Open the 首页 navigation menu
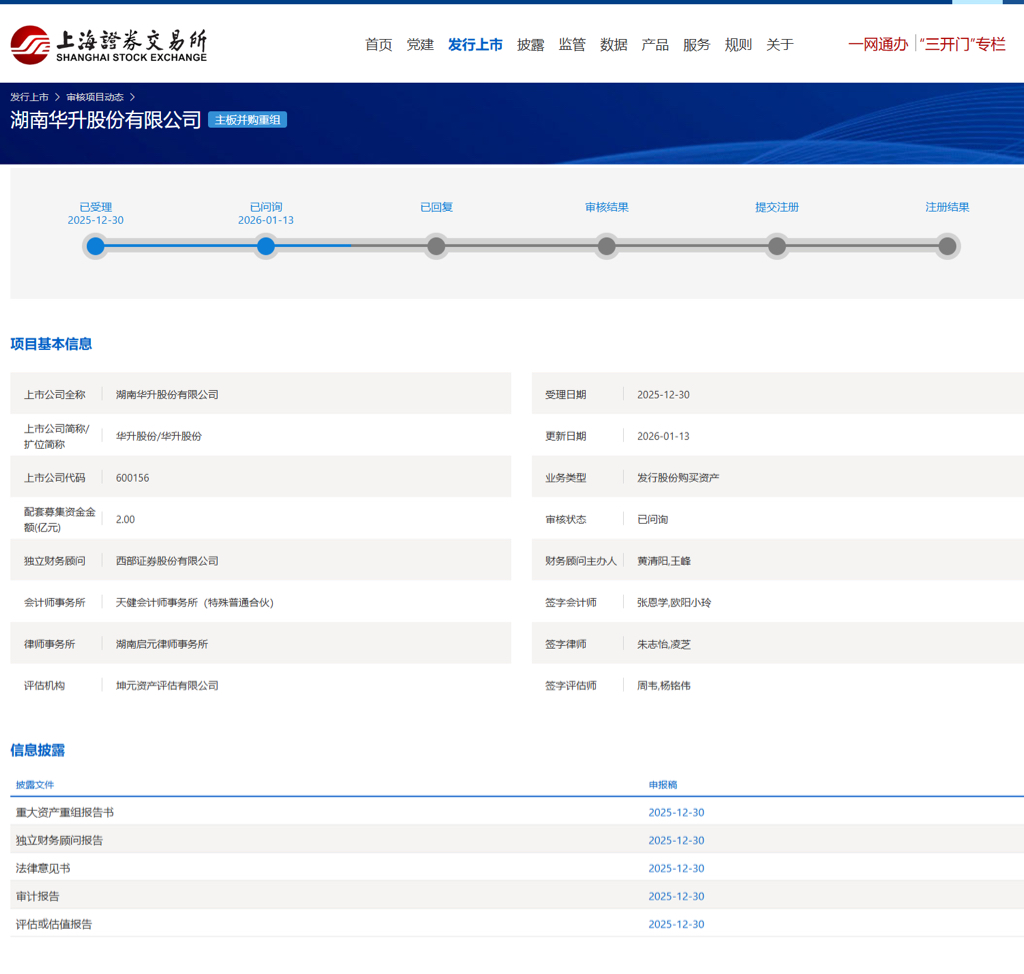1024x974 pixels. 379,45
